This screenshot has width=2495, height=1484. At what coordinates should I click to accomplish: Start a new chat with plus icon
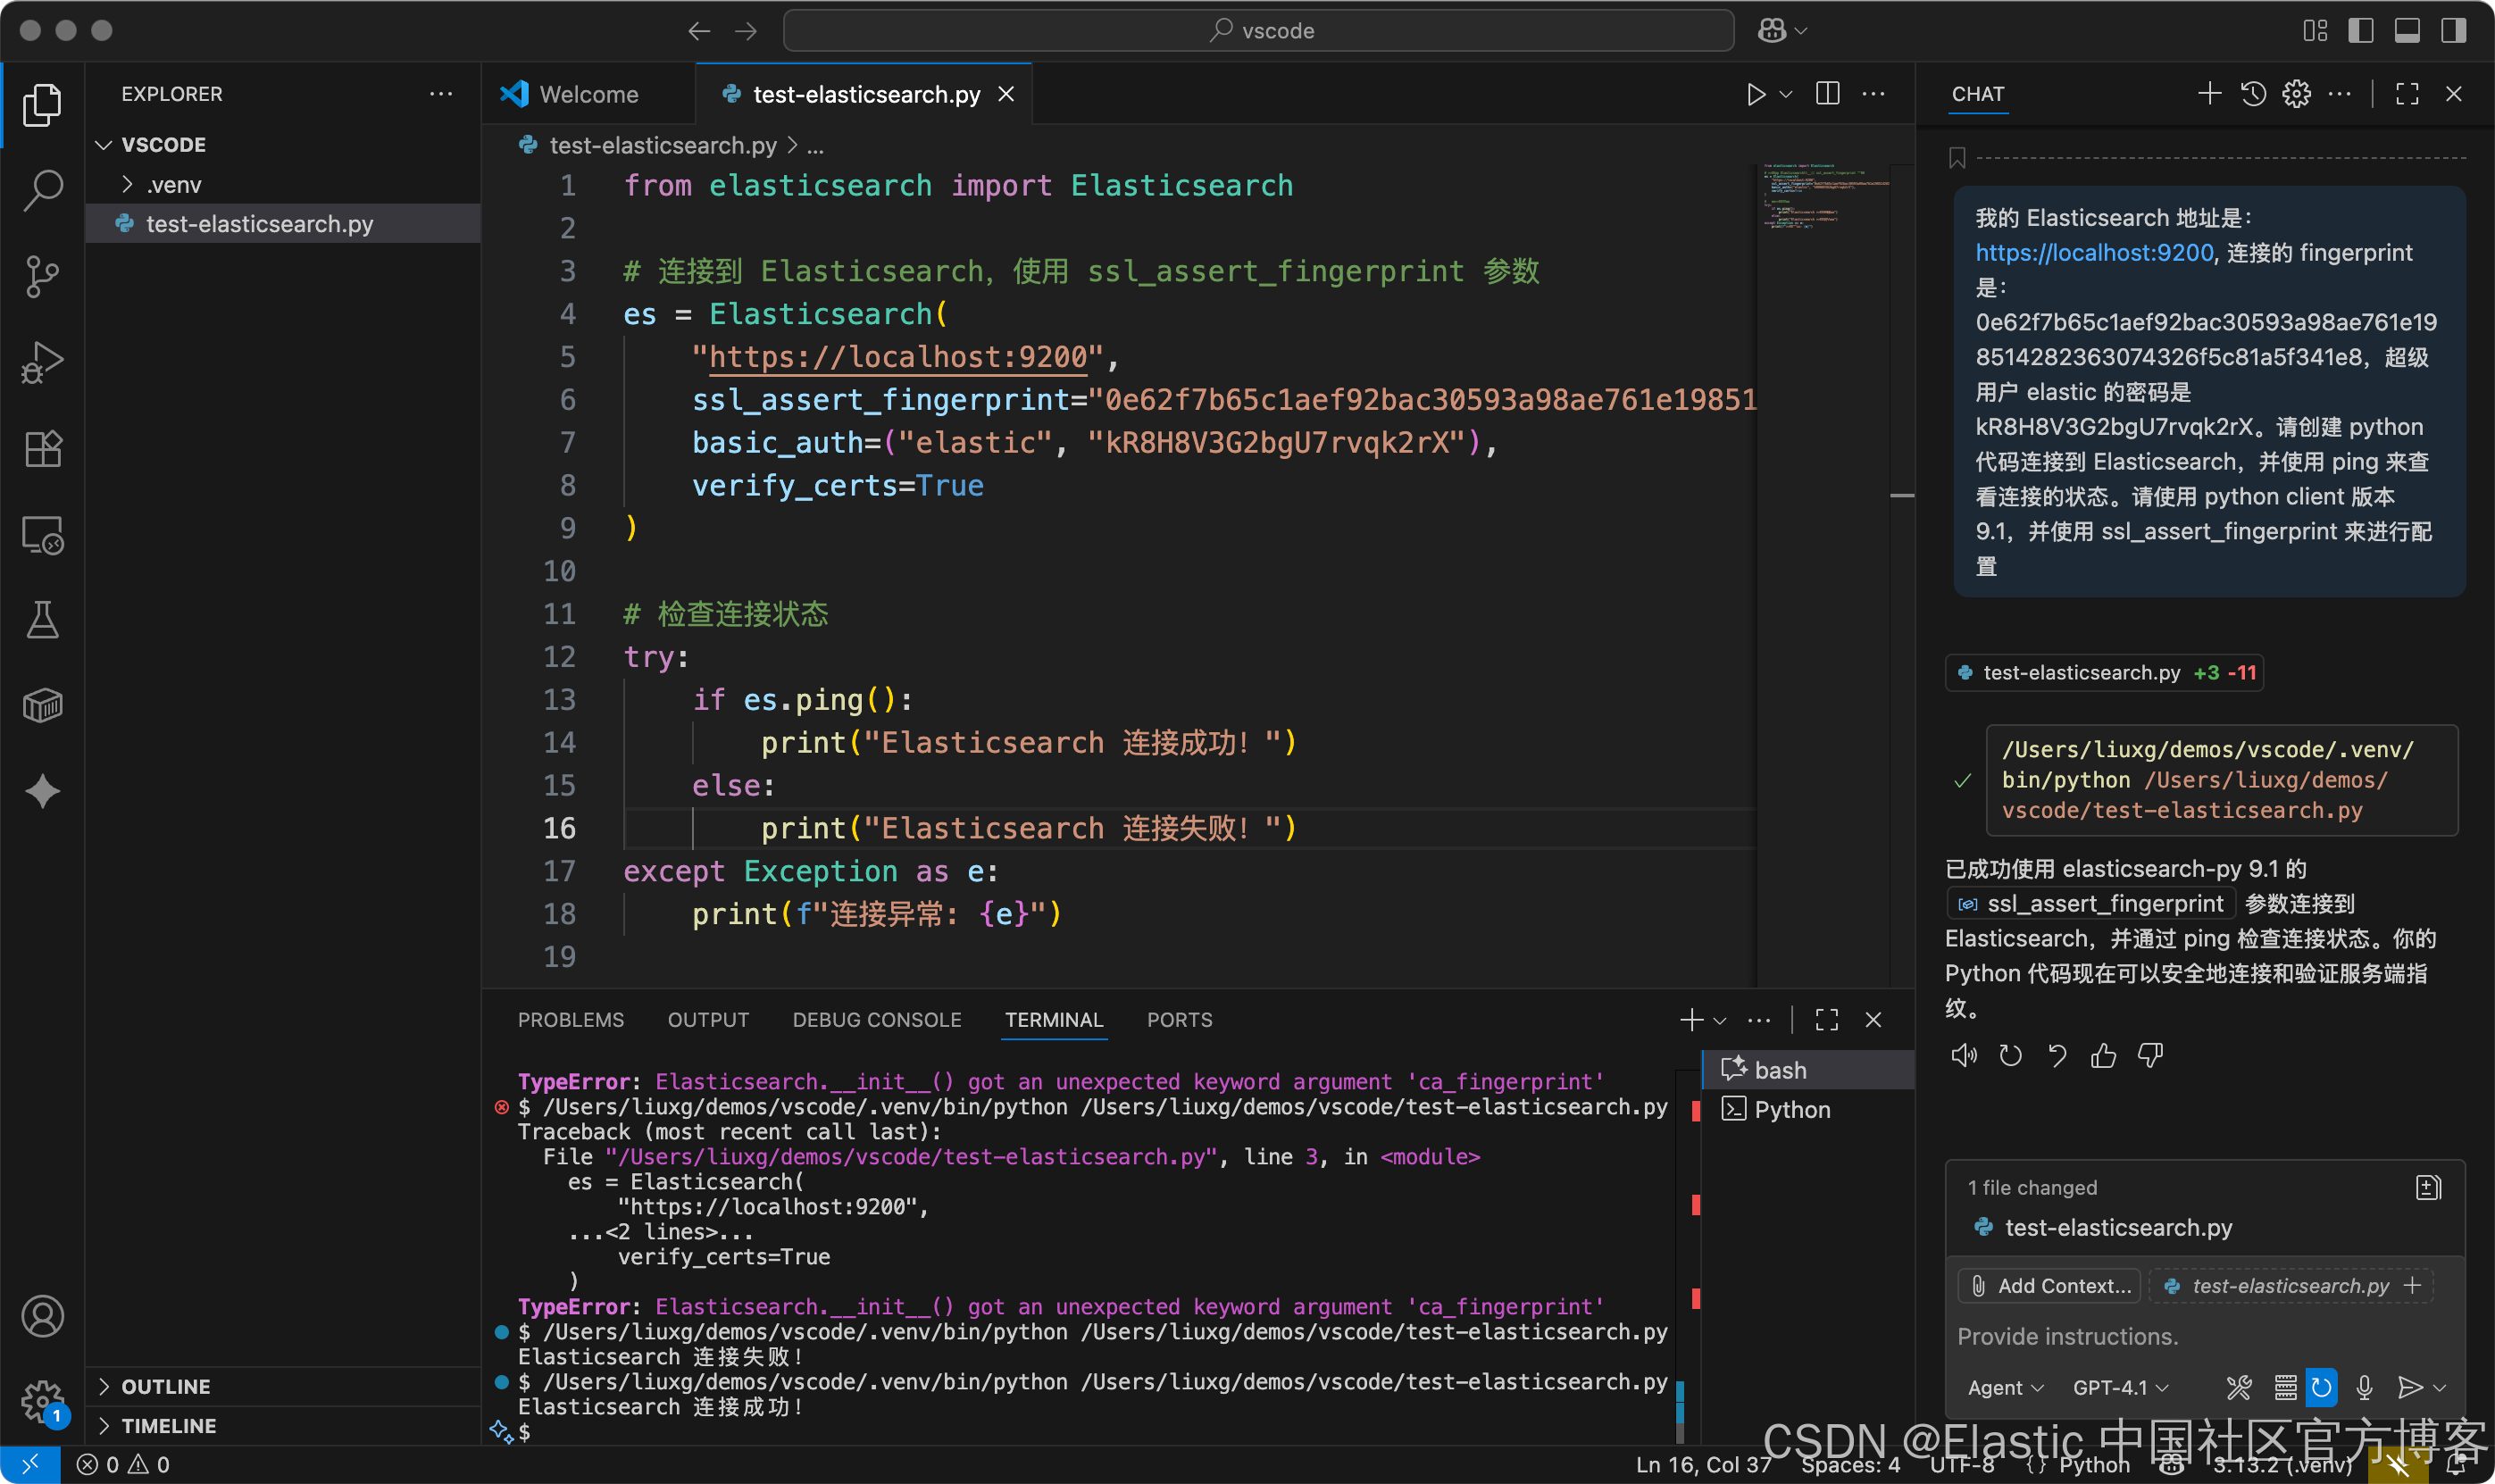[2209, 94]
